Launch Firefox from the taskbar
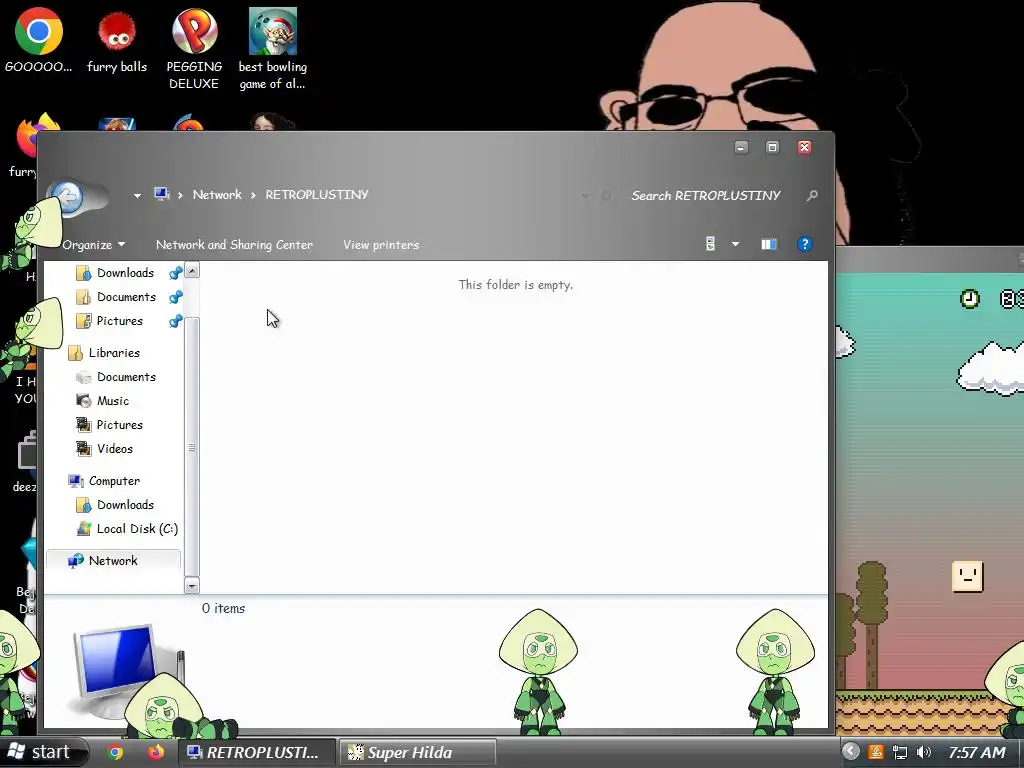The width and height of the screenshot is (1024, 768). coord(155,752)
